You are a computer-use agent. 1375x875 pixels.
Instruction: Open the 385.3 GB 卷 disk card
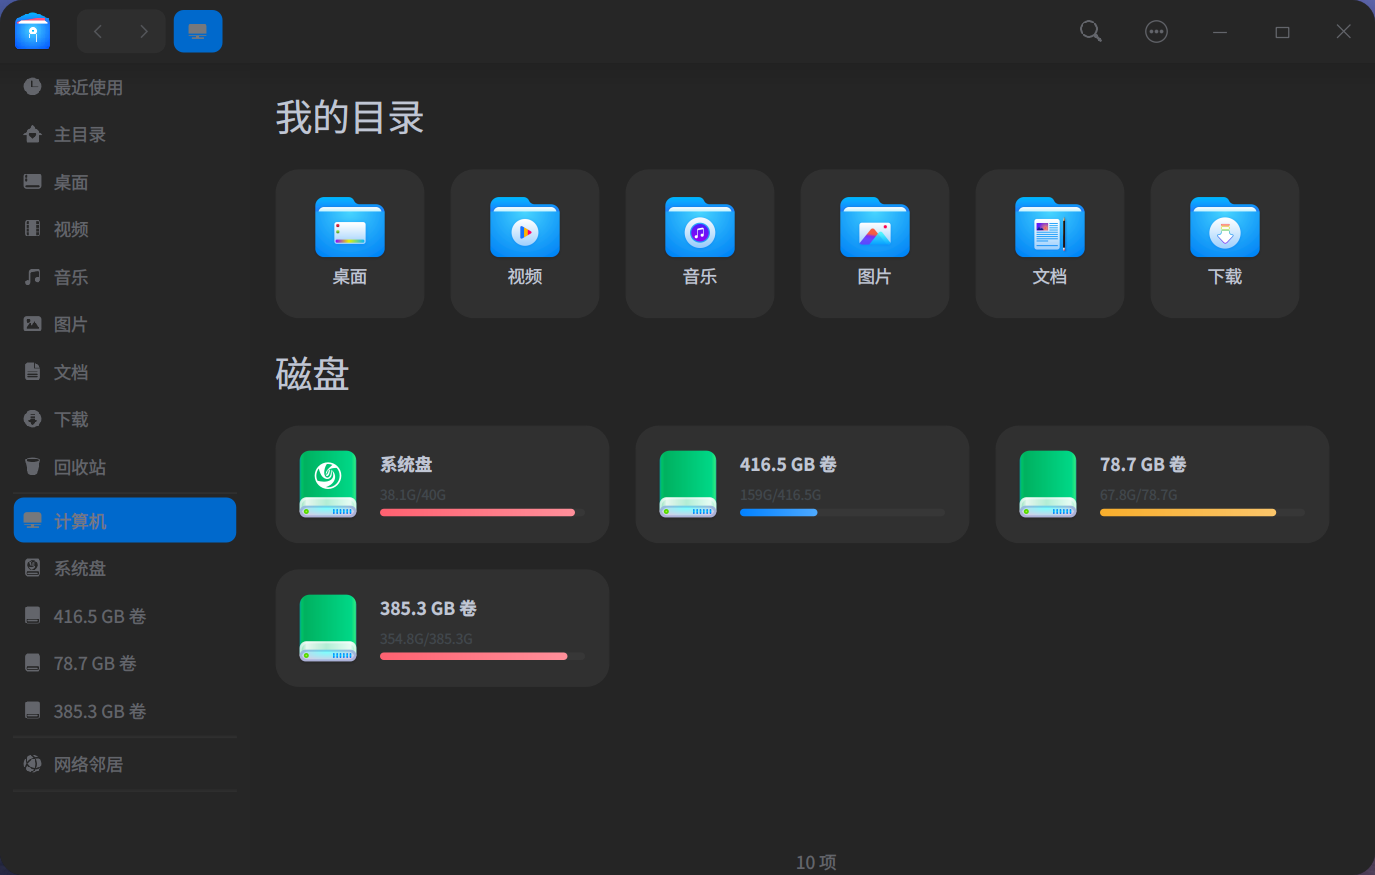[442, 627]
